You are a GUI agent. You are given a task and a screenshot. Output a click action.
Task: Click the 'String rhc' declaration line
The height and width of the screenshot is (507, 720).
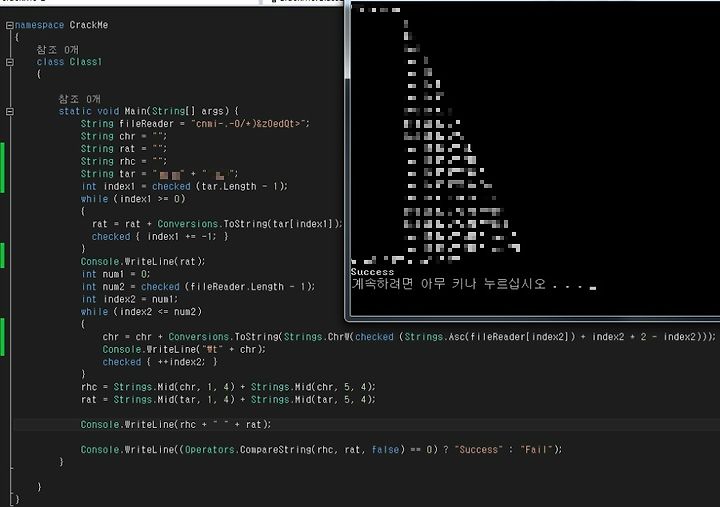click(124, 161)
